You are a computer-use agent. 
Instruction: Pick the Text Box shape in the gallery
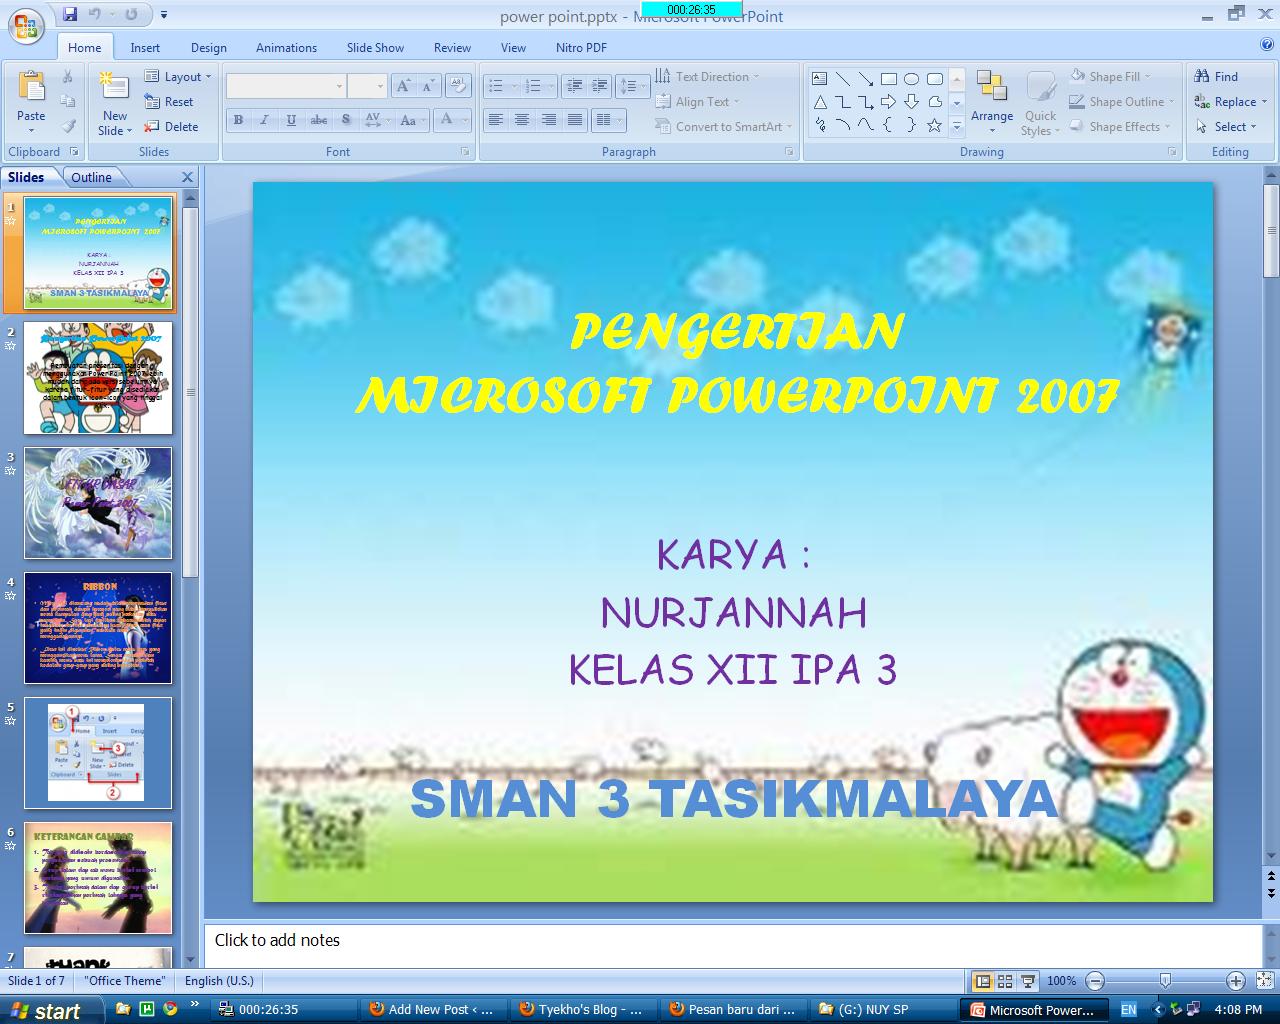(820, 78)
